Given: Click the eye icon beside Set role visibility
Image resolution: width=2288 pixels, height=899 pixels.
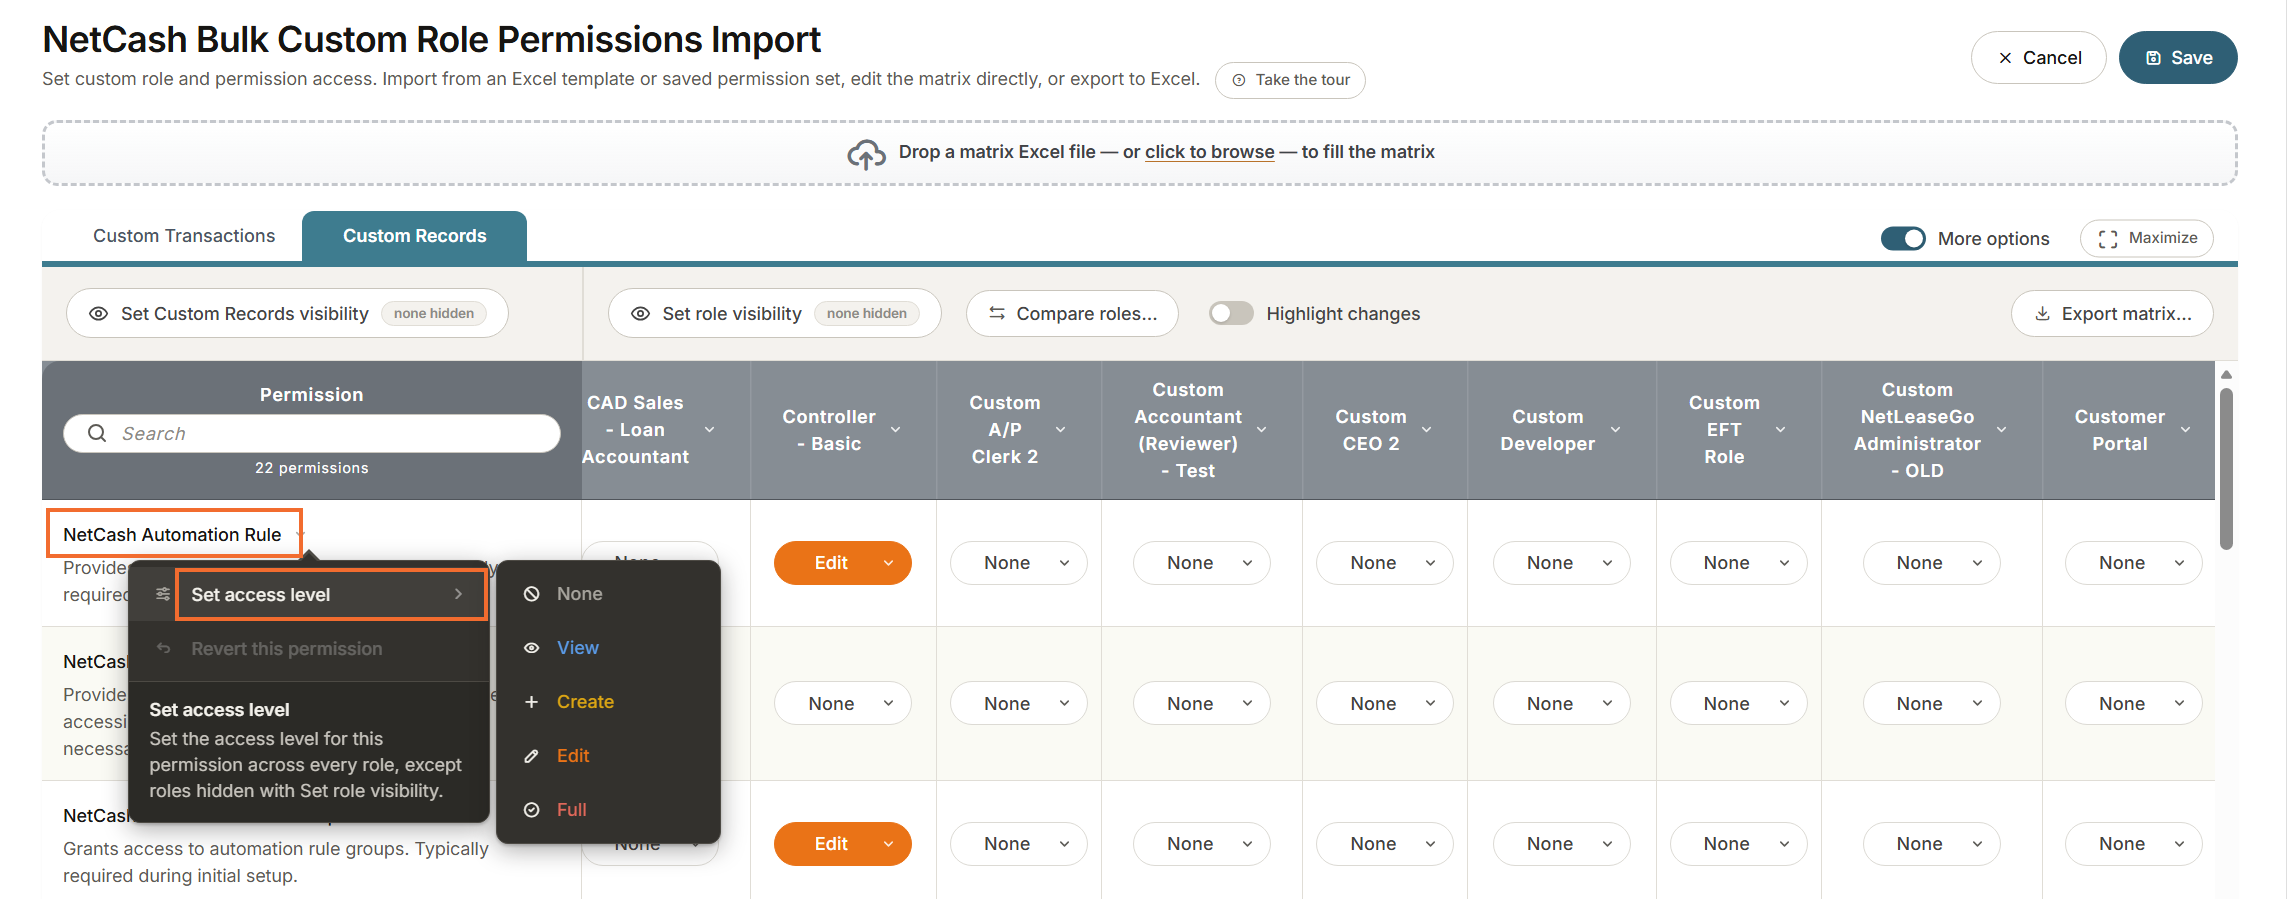Looking at the screenshot, I should pos(640,314).
